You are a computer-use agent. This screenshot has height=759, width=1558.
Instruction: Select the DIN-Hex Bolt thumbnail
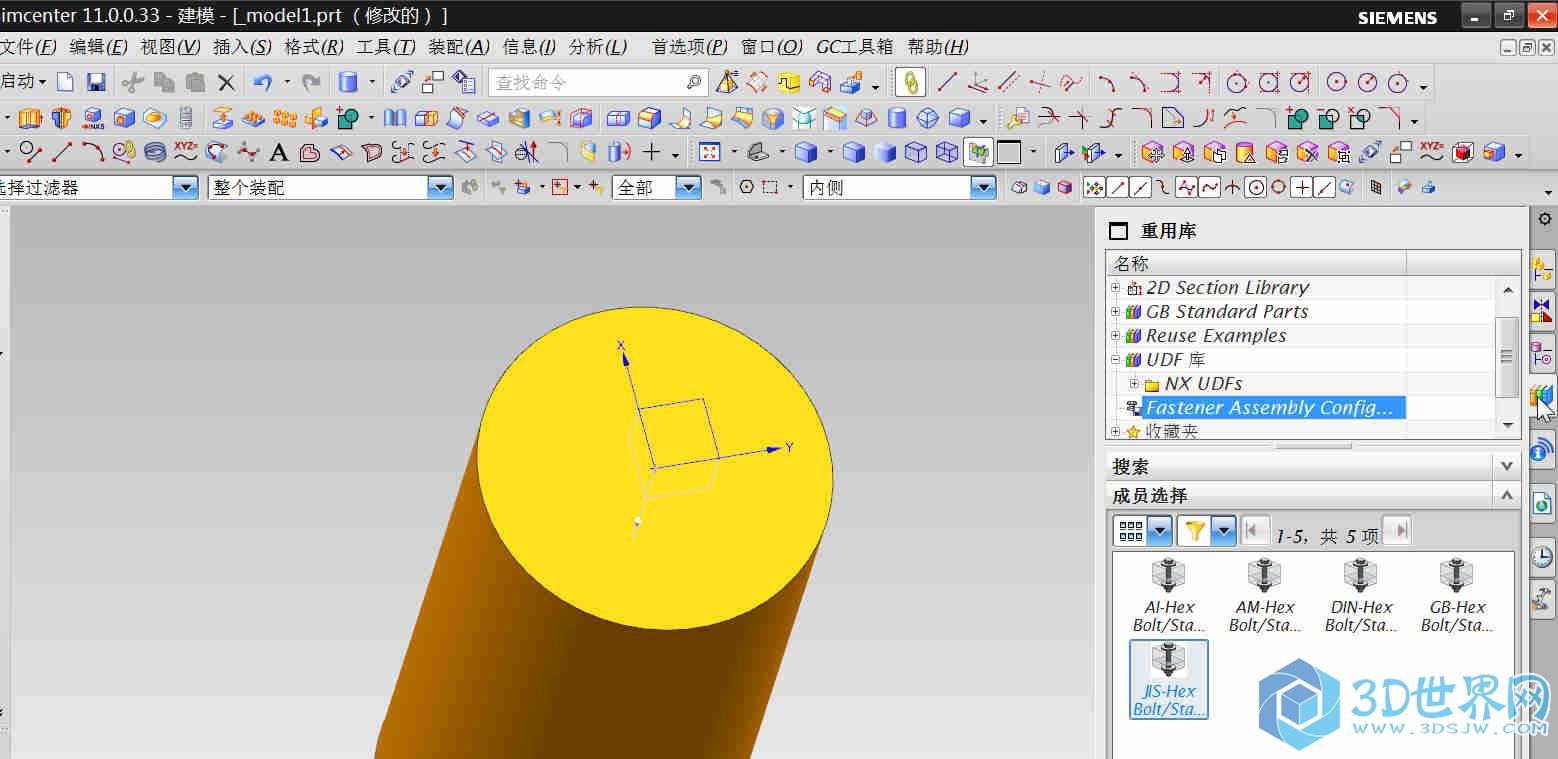[x=1359, y=597]
